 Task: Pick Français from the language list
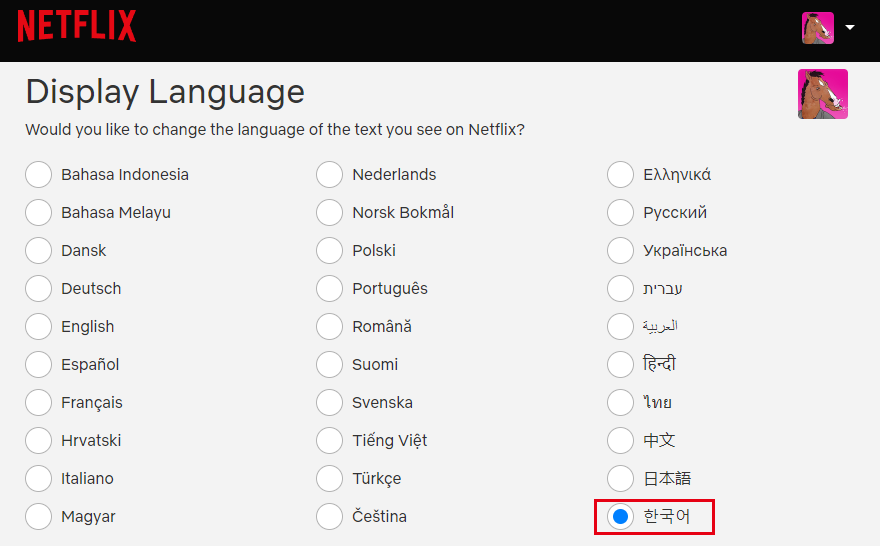[x=38, y=402]
